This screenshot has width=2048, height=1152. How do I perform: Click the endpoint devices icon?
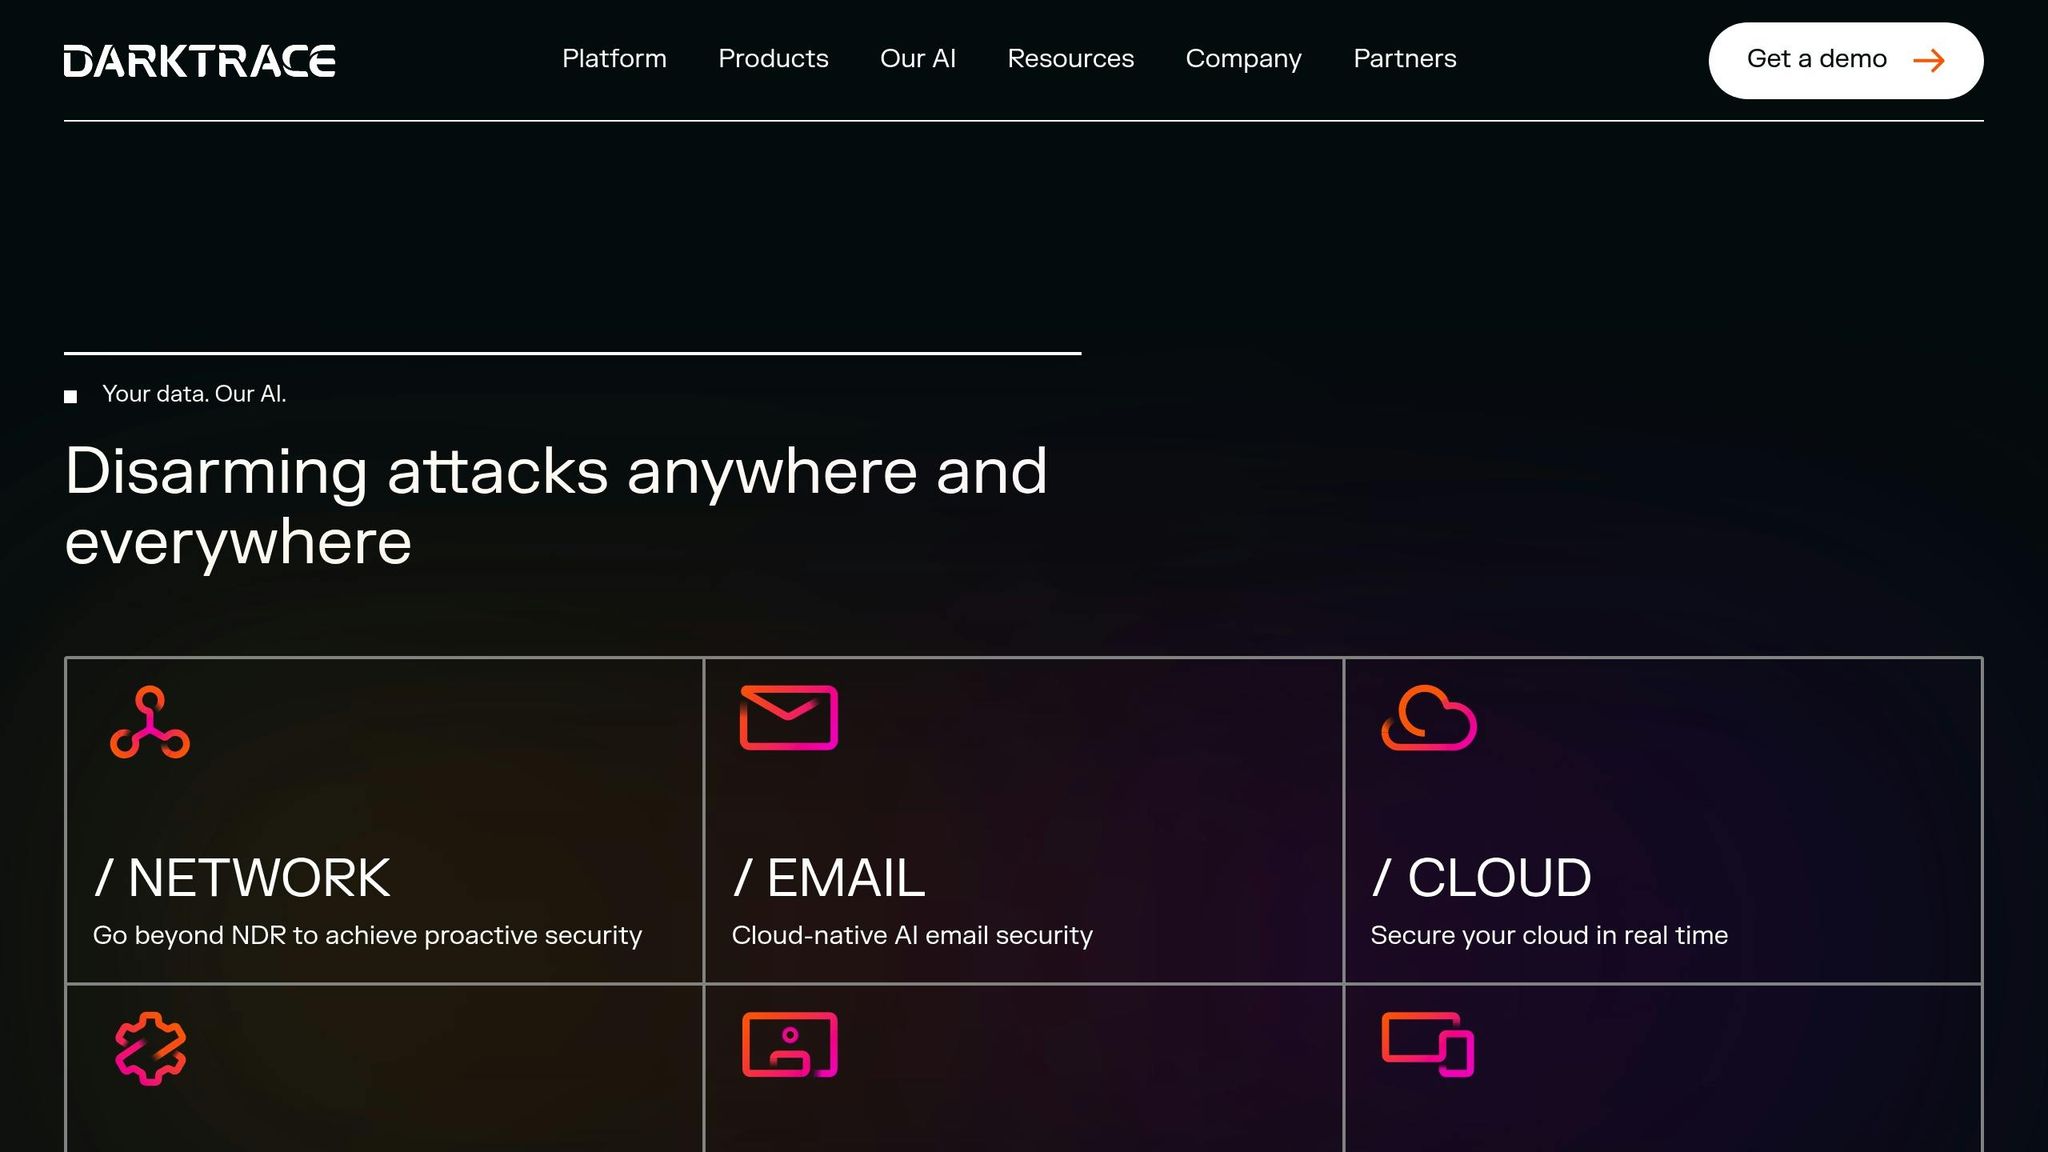tap(1427, 1045)
